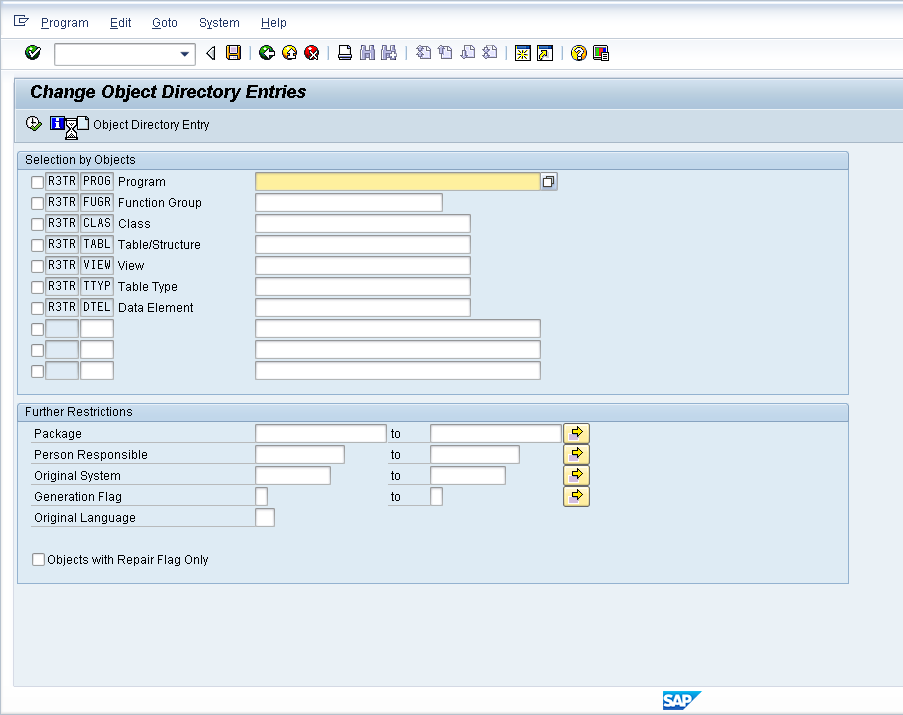Click the Execute clock icon

(x=34, y=124)
